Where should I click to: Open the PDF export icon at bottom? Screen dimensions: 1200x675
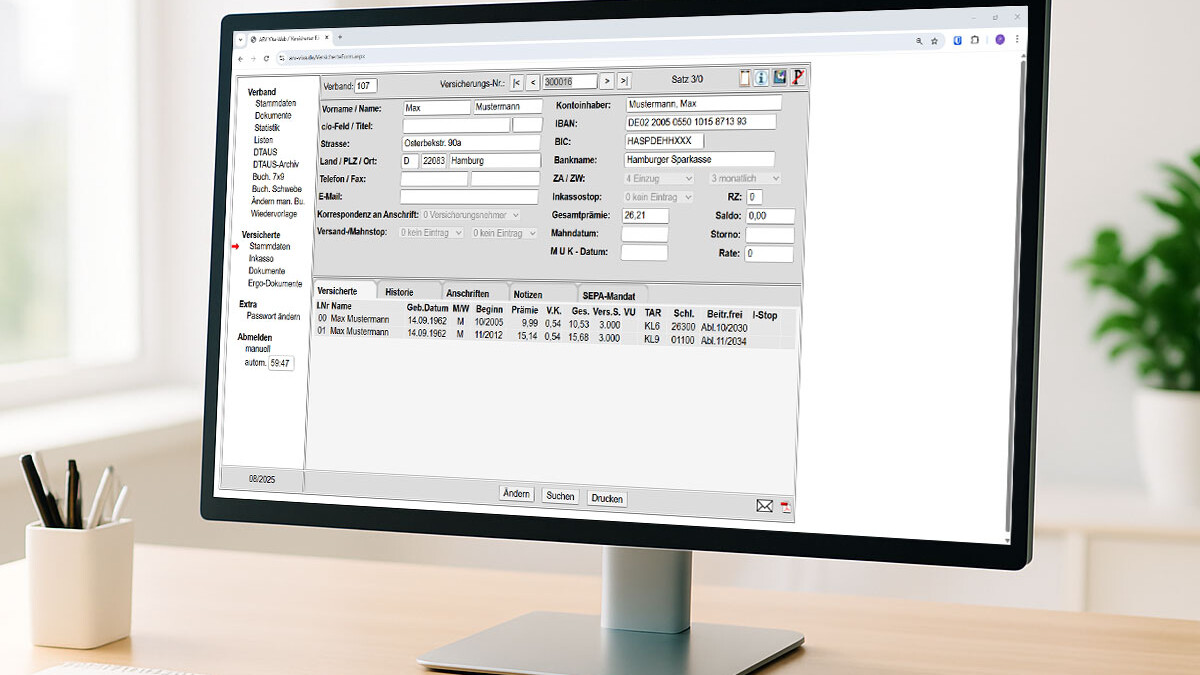point(786,507)
